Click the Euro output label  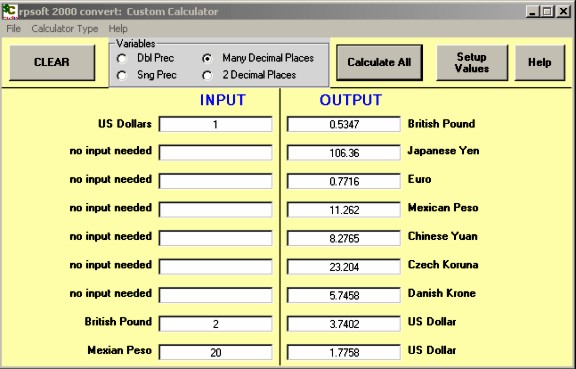pos(420,179)
